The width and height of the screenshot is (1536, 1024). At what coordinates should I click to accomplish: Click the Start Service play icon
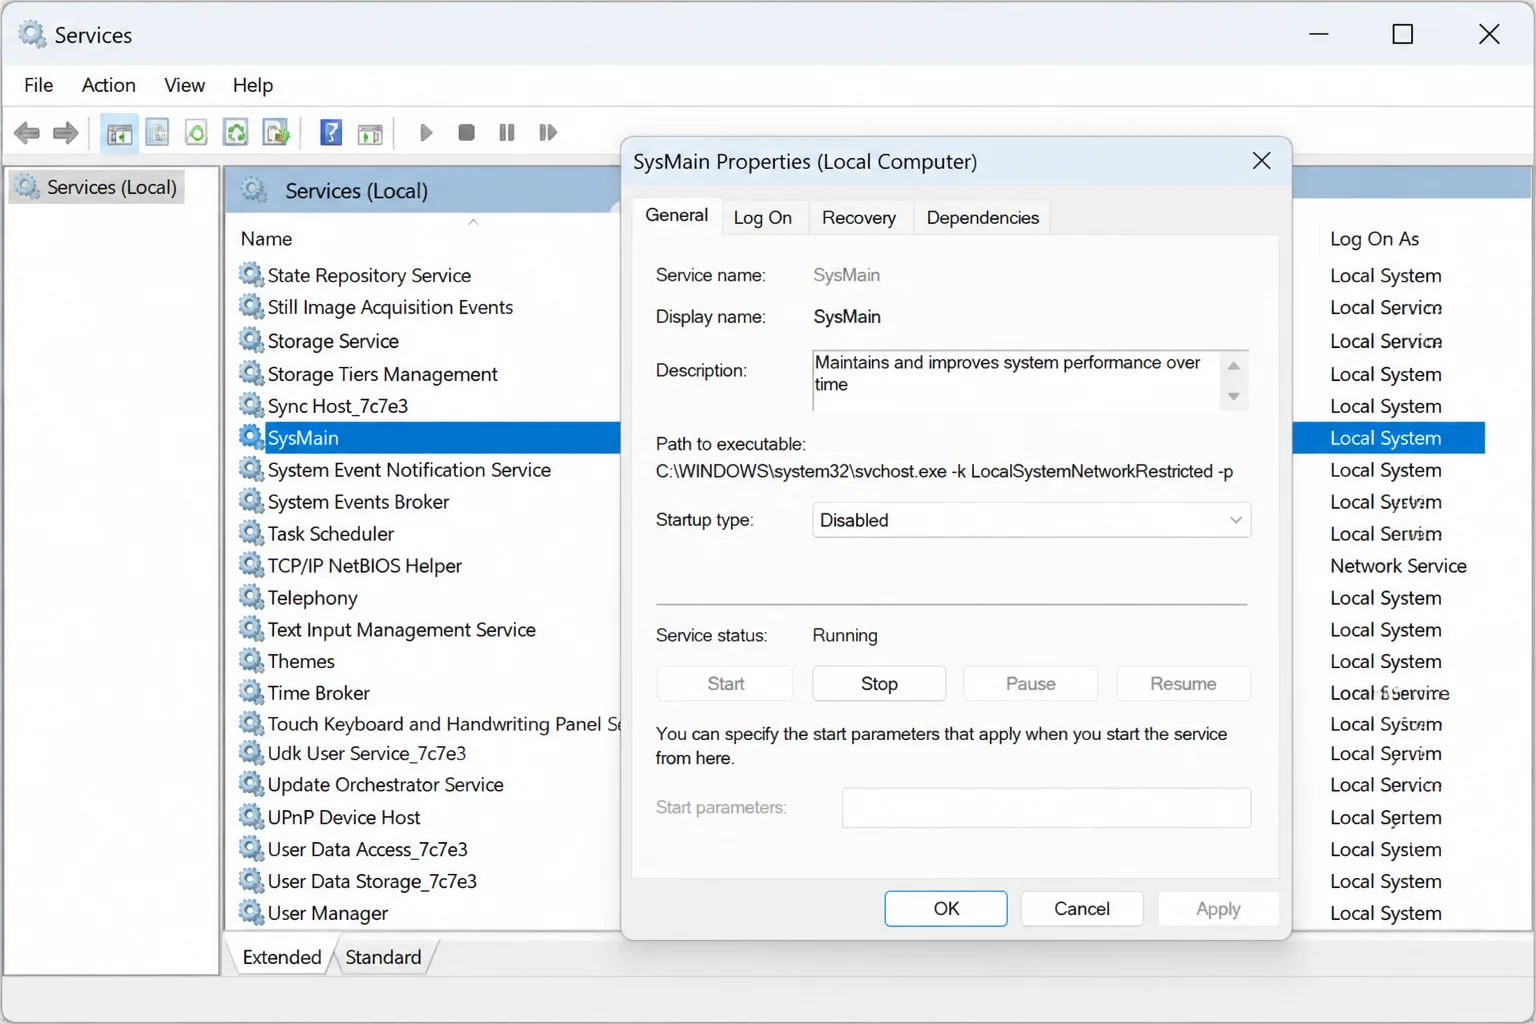426,132
